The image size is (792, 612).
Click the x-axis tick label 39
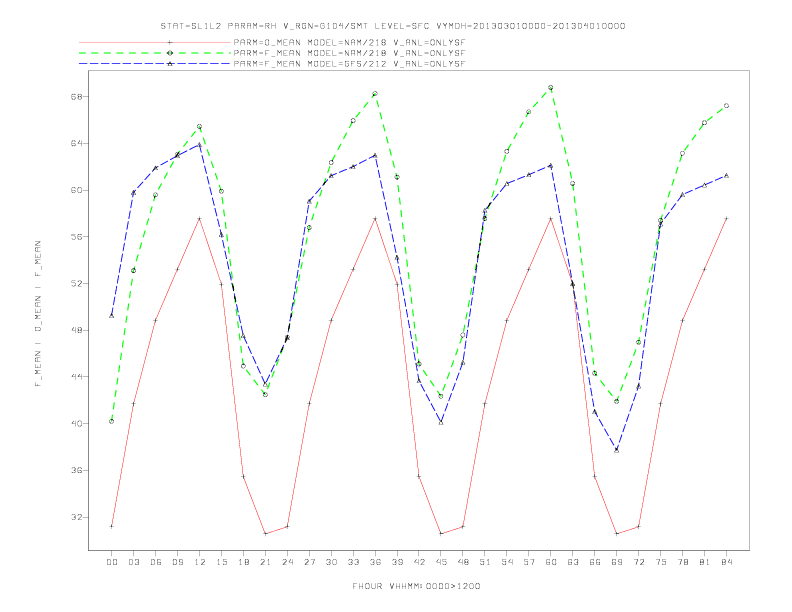pyautogui.click(x=397, y=562)
